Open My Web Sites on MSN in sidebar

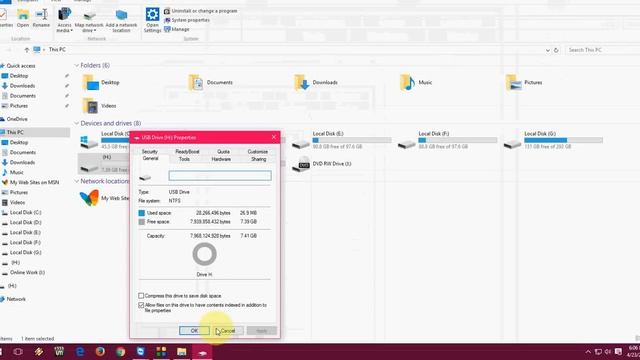tap(34, 182)
